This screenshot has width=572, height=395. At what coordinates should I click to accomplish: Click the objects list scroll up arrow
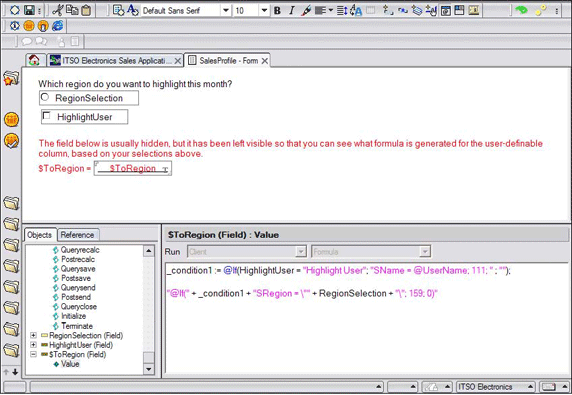(x=148, y=251)
